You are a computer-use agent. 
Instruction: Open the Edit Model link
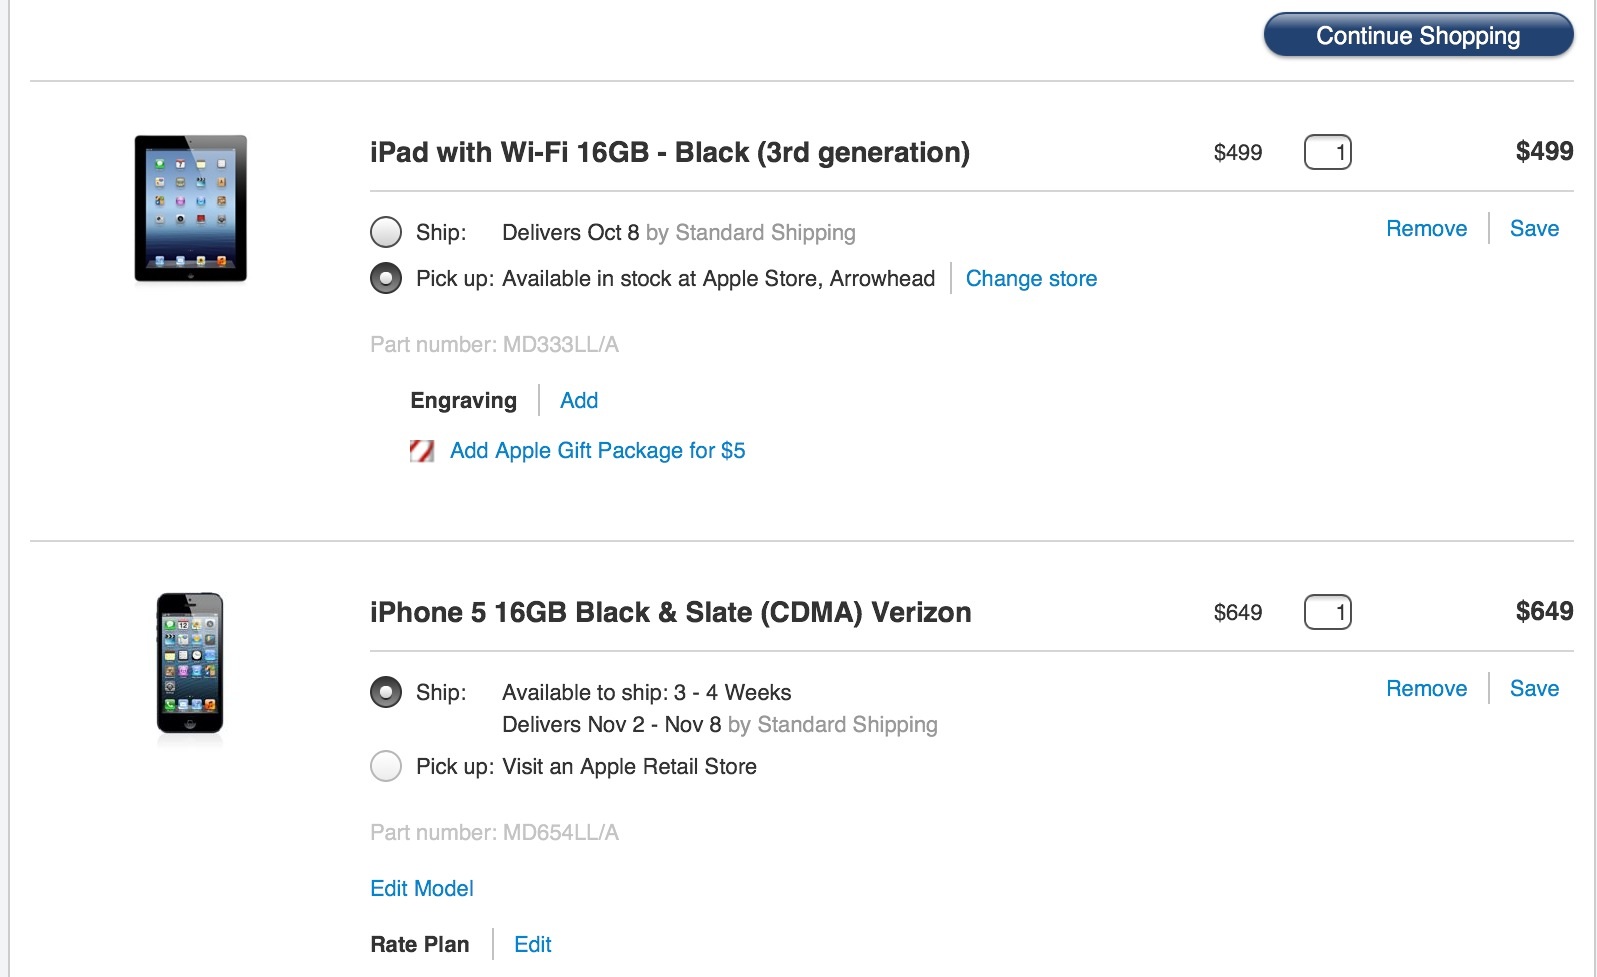422,888
